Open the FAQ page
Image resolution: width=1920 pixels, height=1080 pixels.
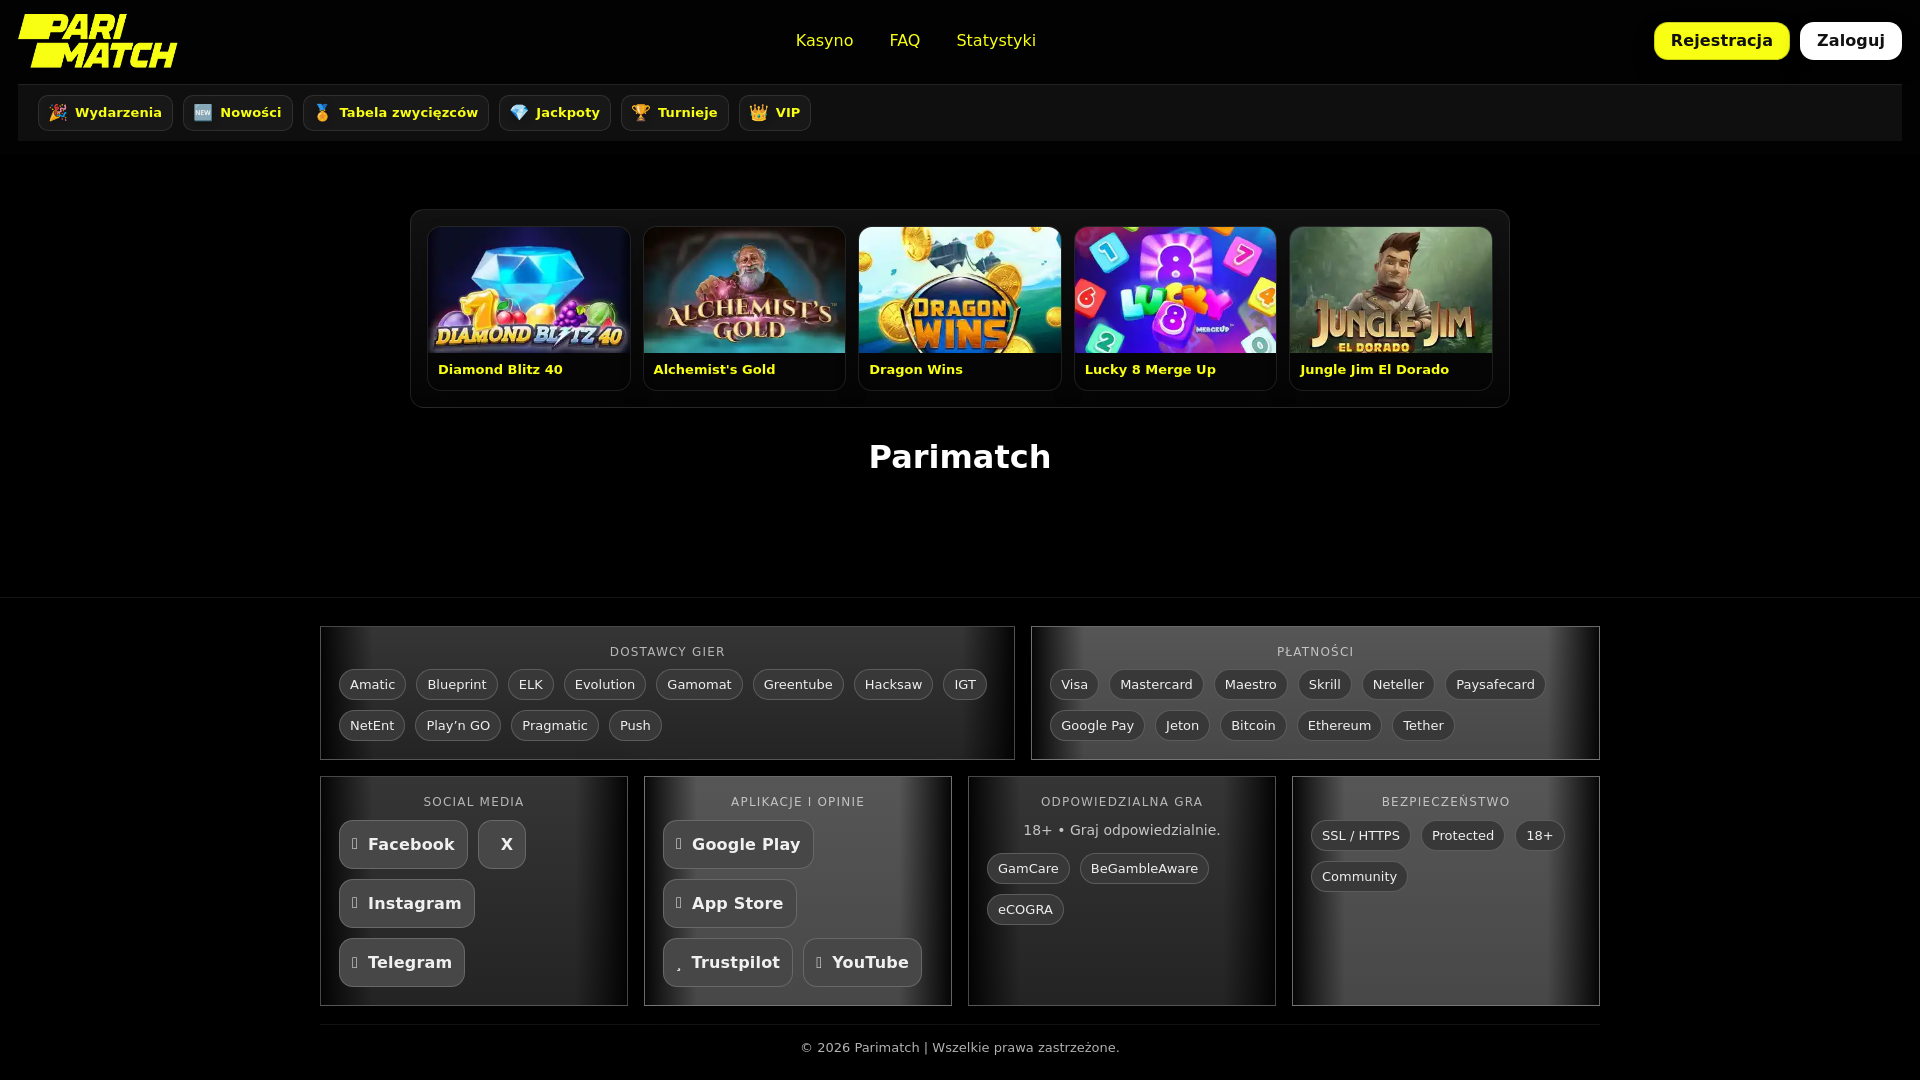click(904, 41)
